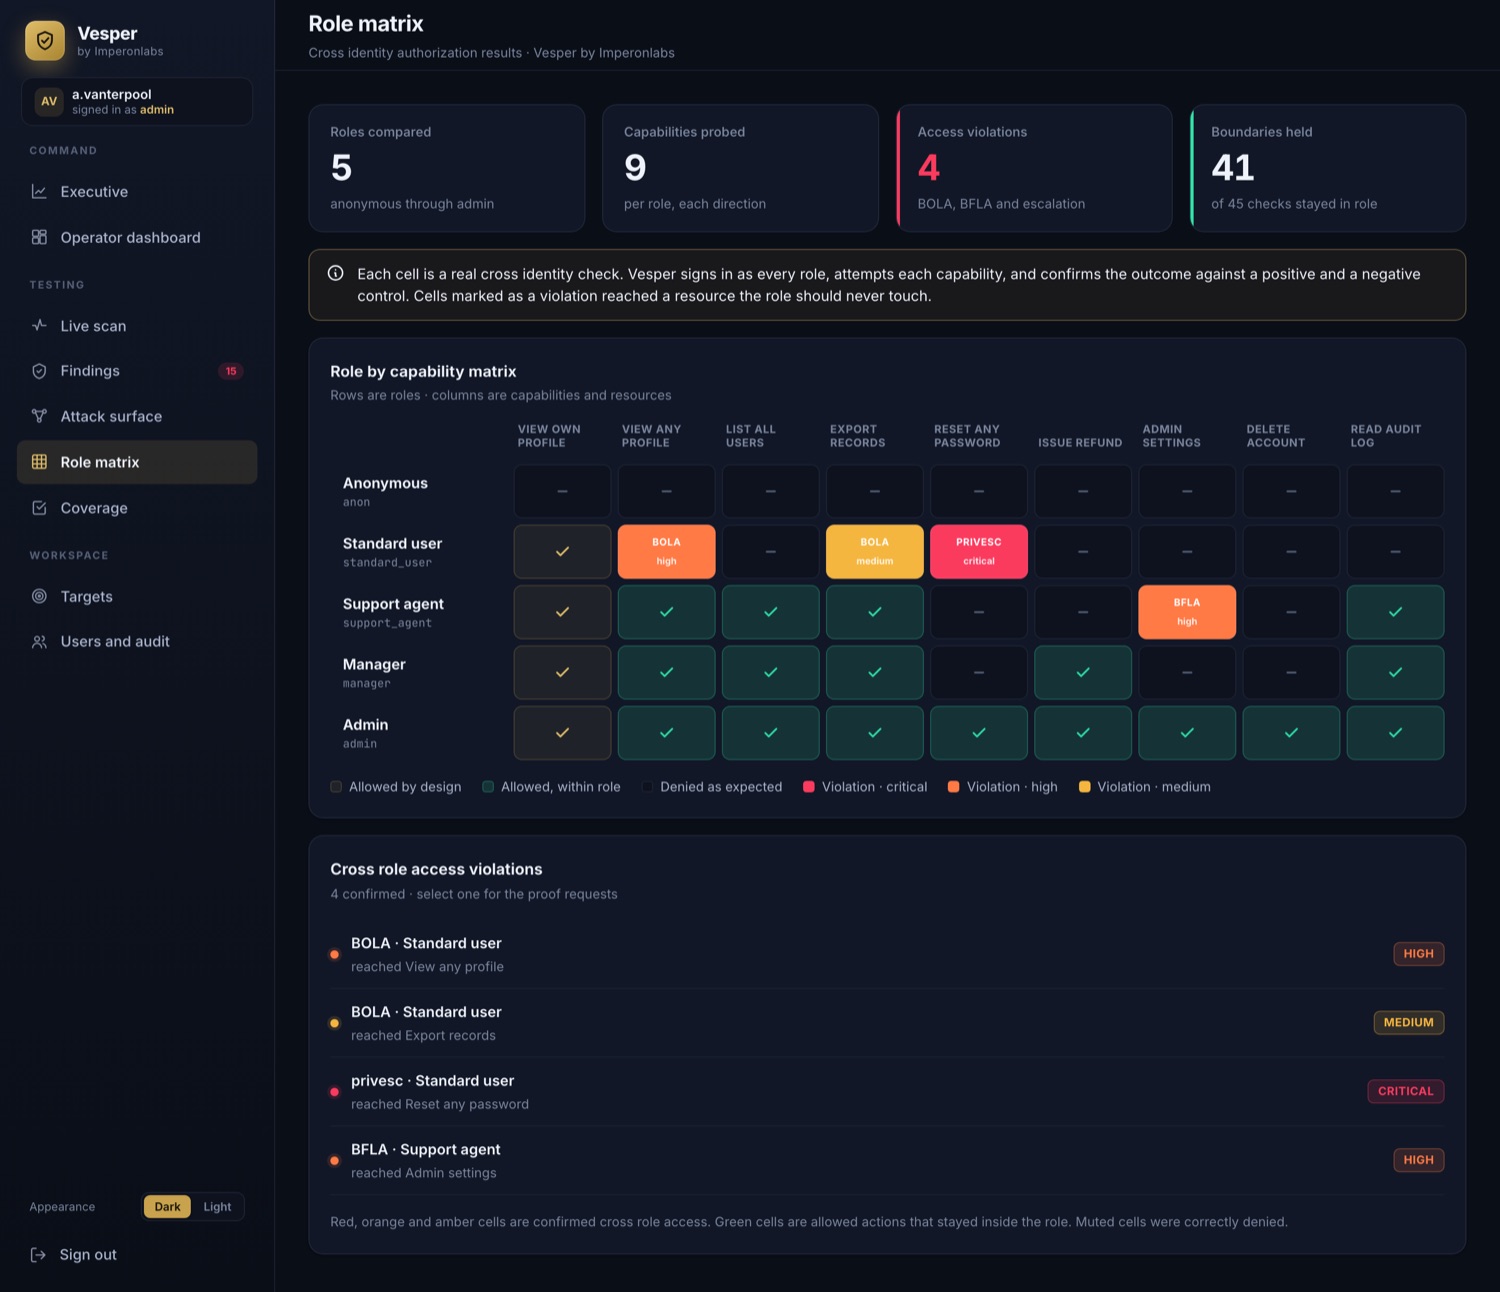Open the Executive page
This screenshot has height=1292, width=1500.
(137, 192)
